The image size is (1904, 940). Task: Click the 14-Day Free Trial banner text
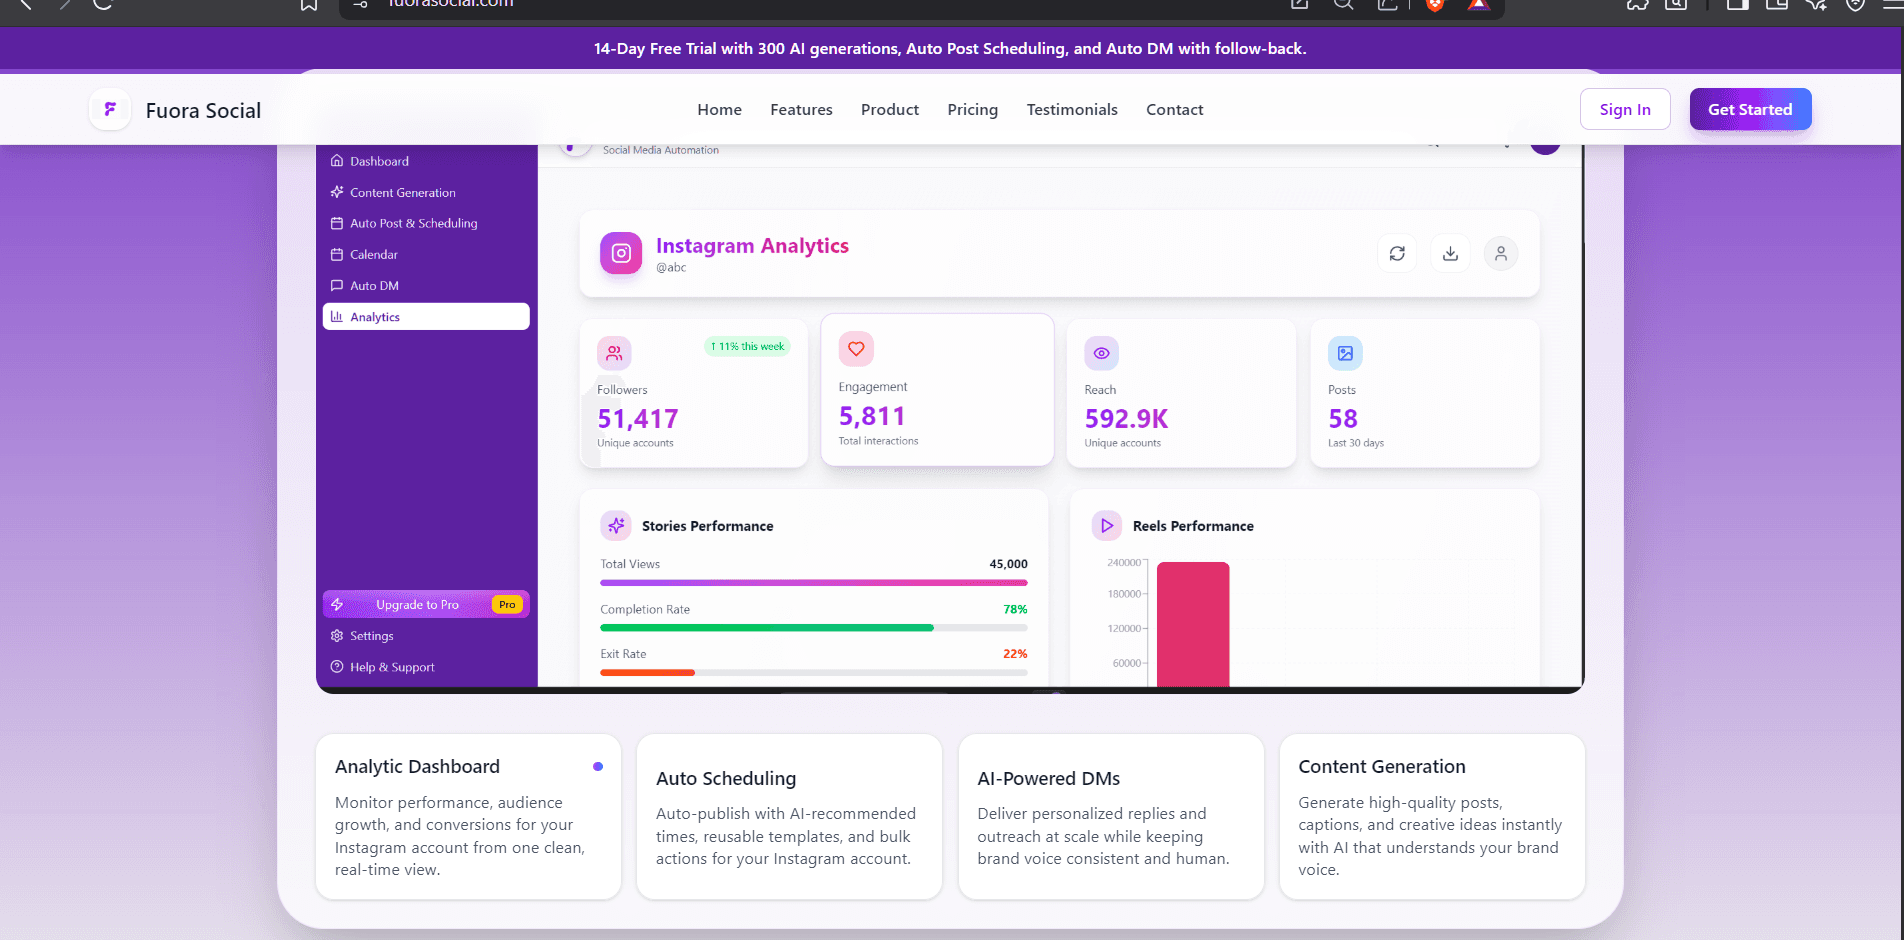point(950,48)
